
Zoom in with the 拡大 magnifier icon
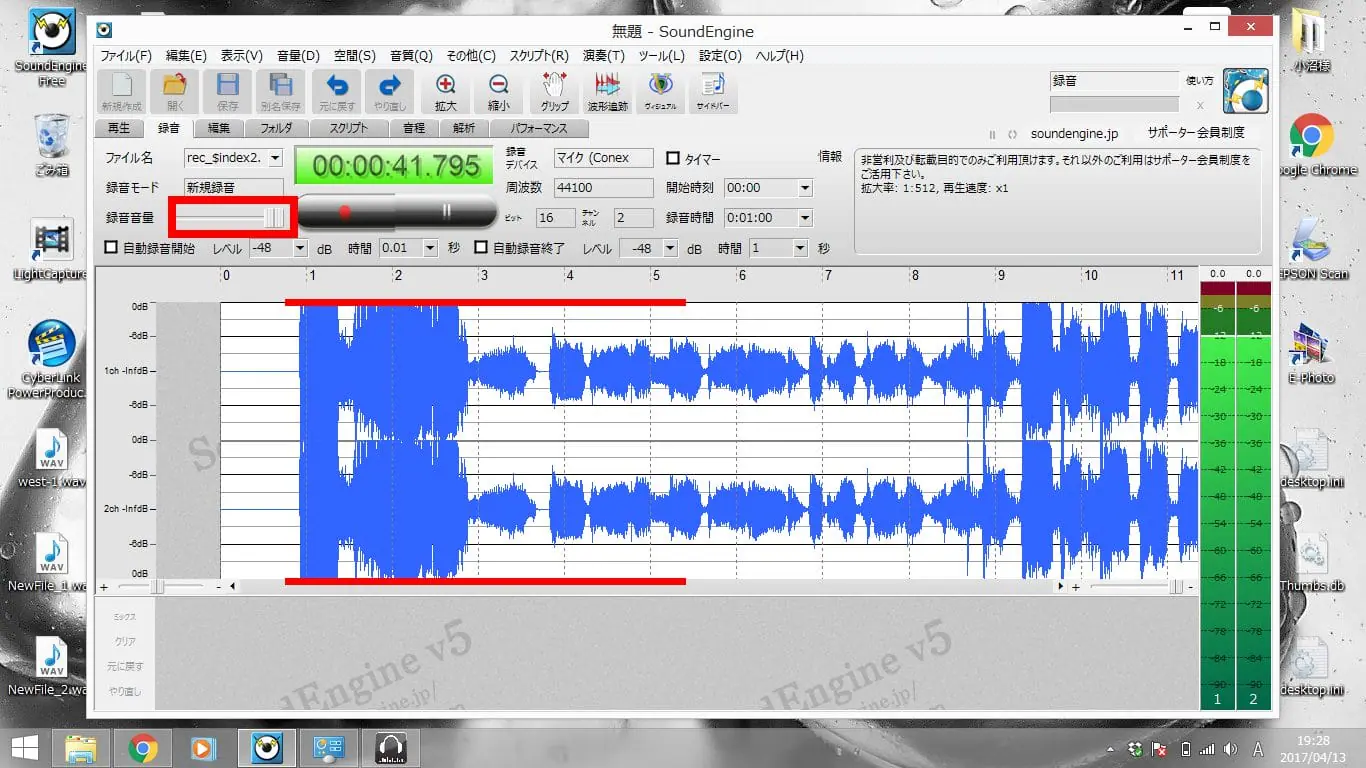(446, 91)
